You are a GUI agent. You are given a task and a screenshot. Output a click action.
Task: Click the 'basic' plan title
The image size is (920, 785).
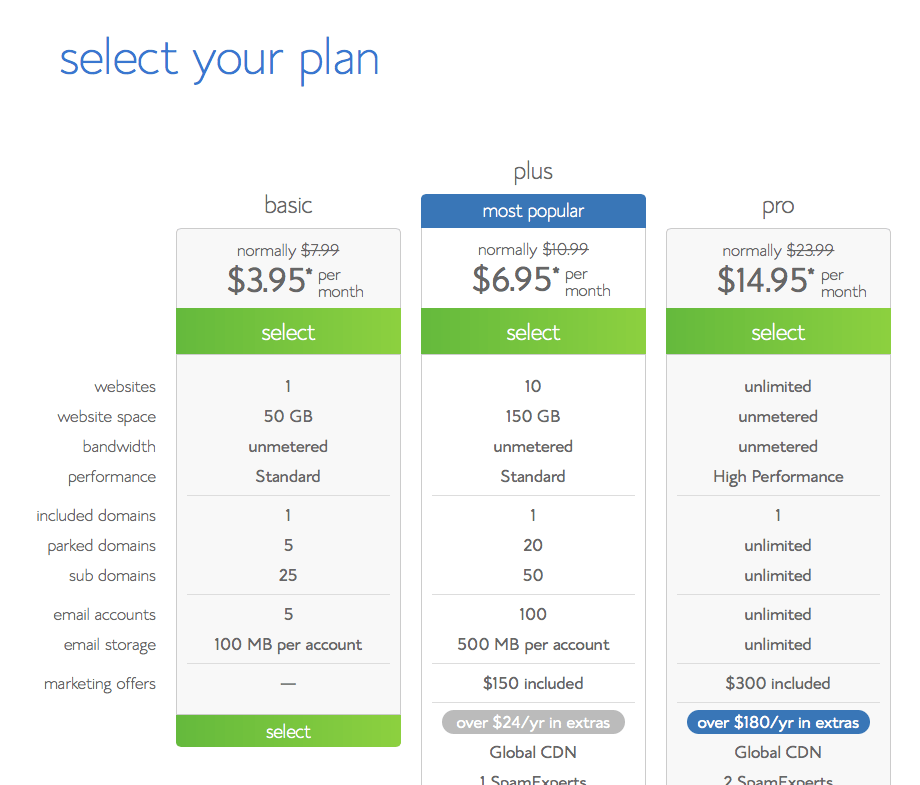pyautogui.click(x=288, y=205)
